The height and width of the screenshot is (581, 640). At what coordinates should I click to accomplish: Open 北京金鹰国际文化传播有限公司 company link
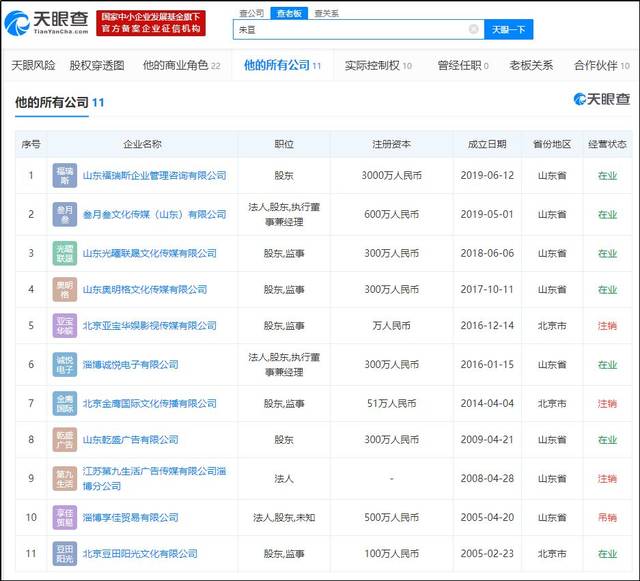point(149,403)
